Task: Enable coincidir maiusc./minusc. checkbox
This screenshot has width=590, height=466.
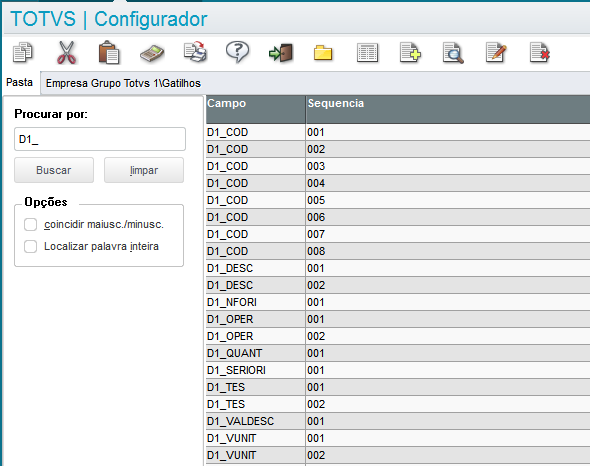Action: (30, 224)
